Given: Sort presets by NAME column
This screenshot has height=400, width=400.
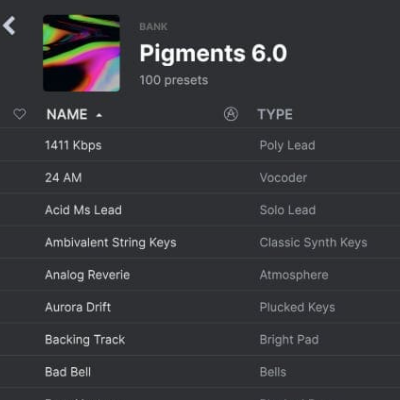Looking at the screenshot, I should pyautogui.click(x=67, y=114).
